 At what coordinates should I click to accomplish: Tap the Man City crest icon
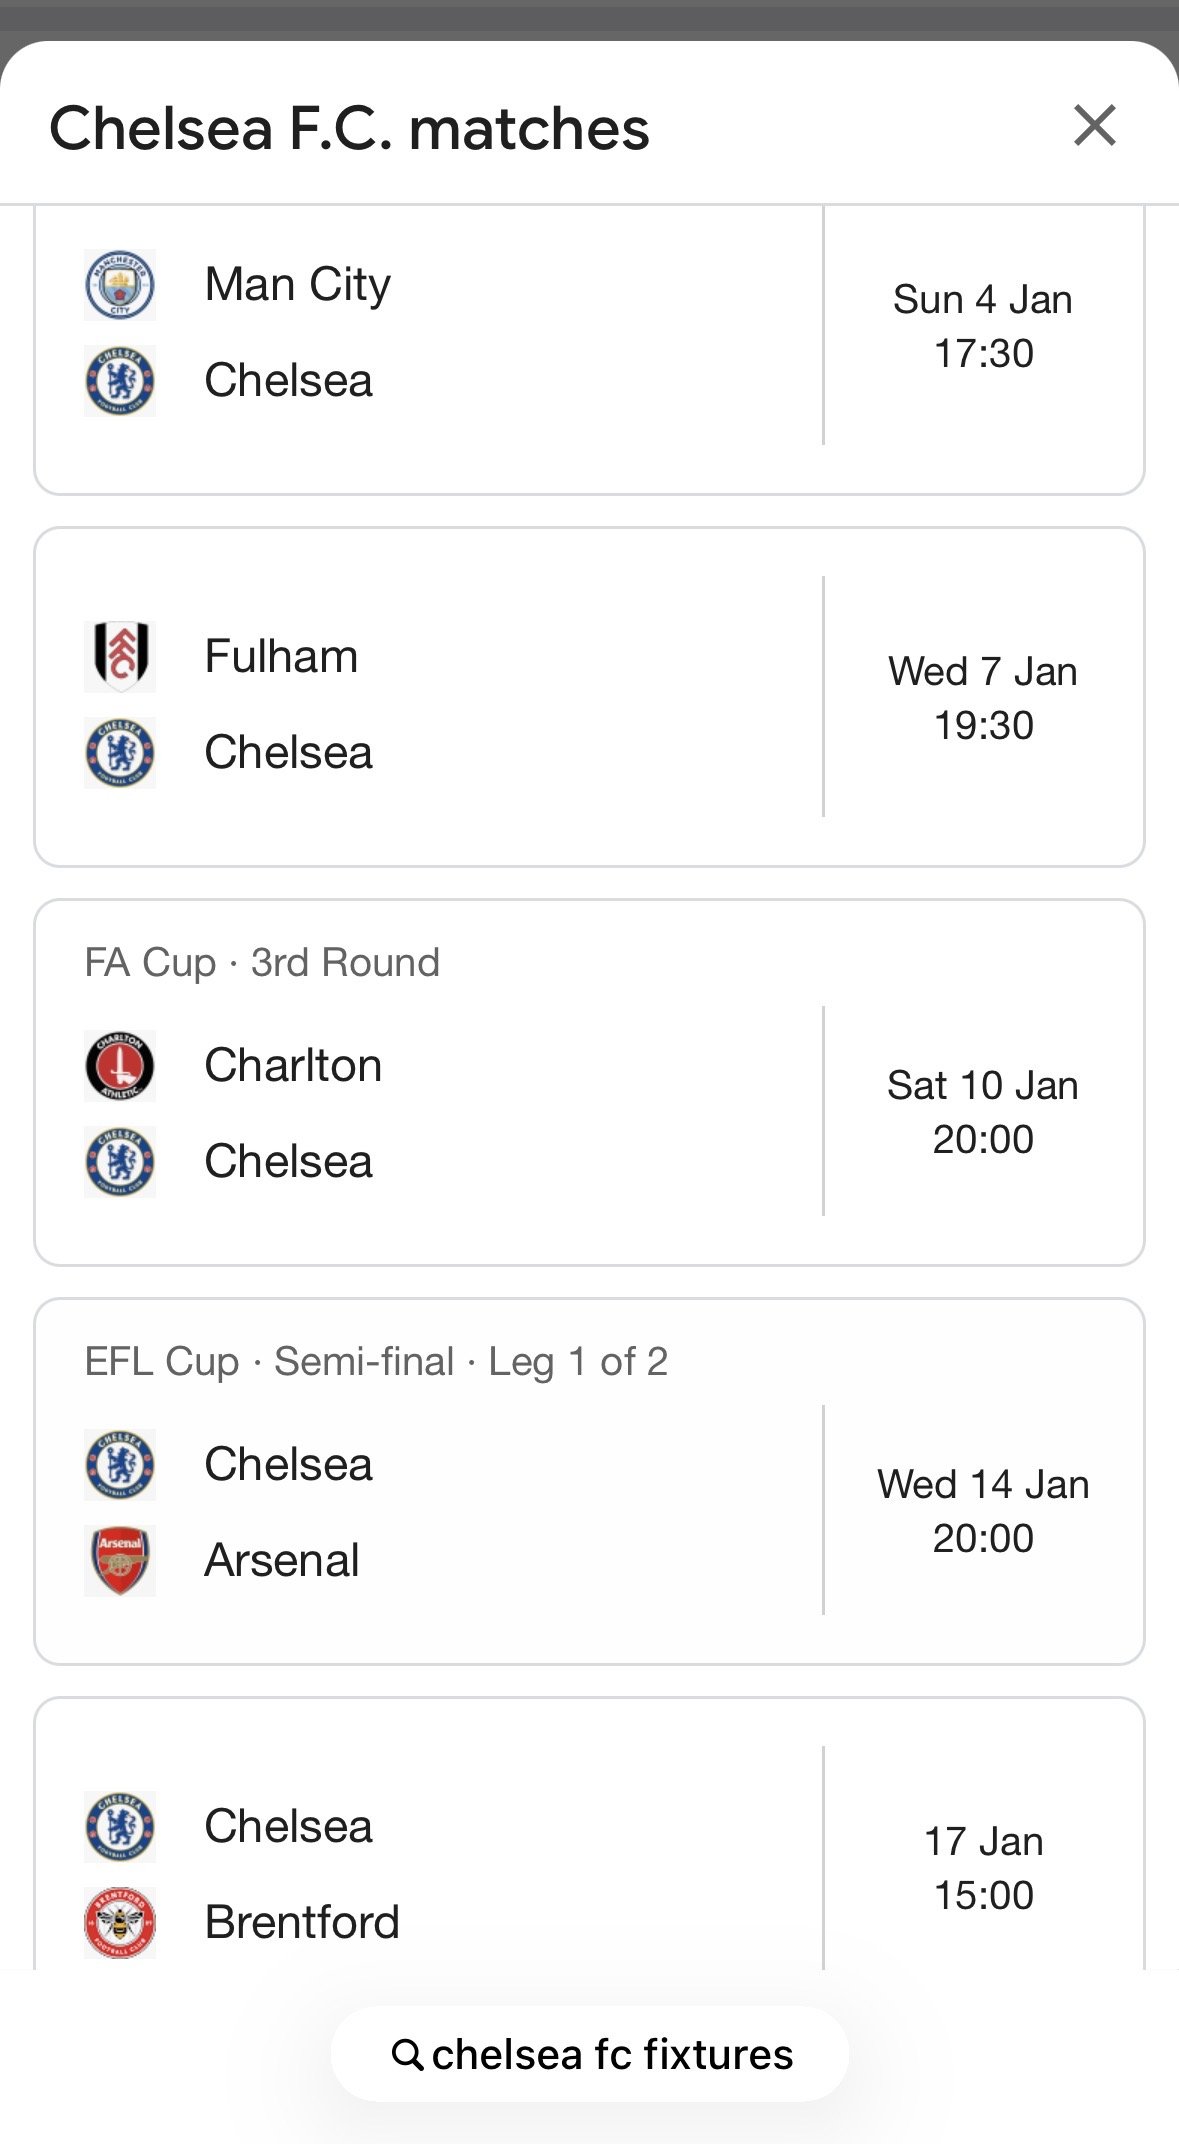120,285
